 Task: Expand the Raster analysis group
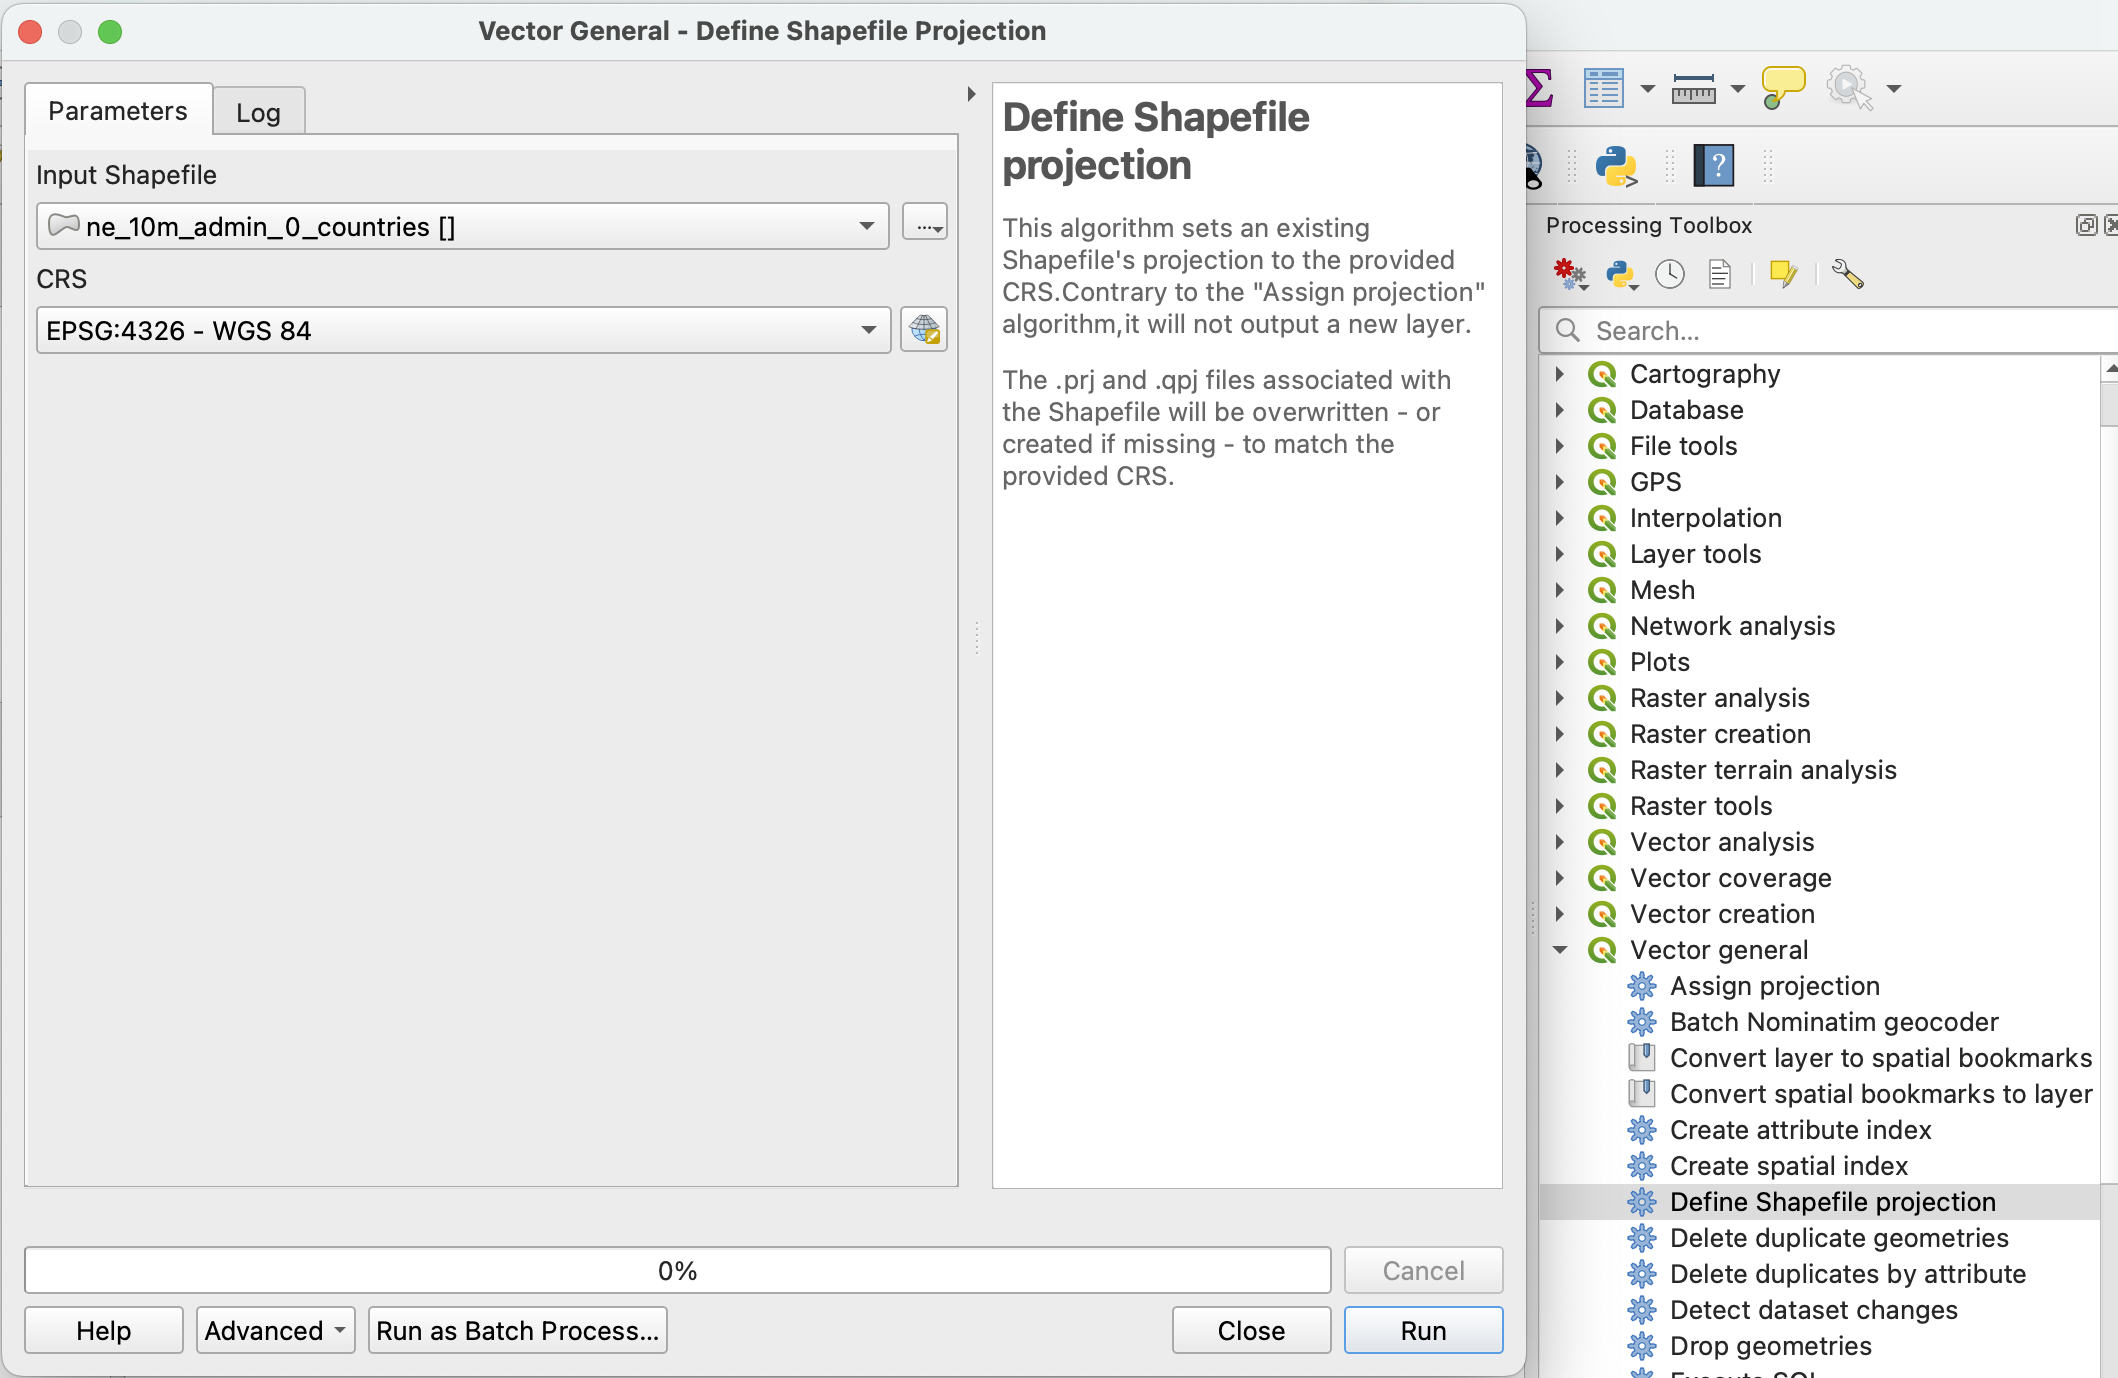[1560, 698]
